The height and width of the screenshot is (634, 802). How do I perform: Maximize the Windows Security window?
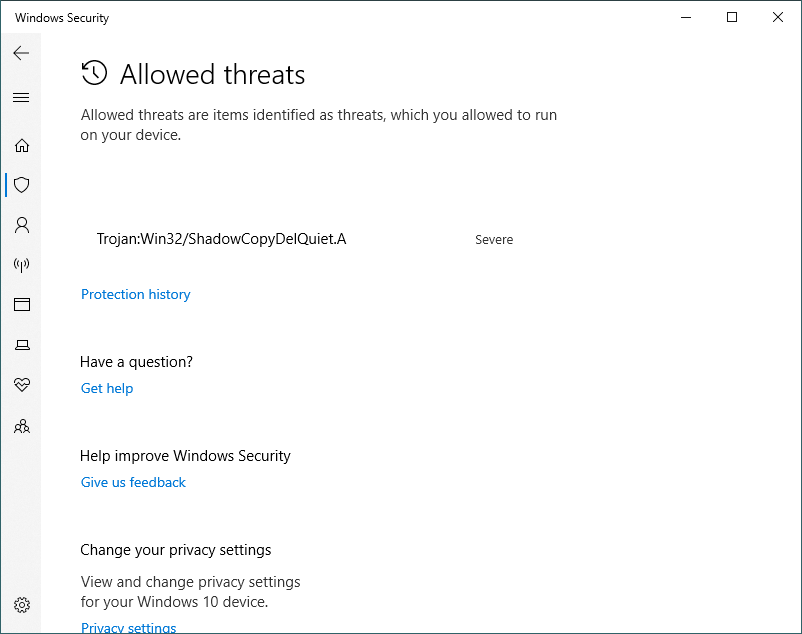click(x=732, y=17)
